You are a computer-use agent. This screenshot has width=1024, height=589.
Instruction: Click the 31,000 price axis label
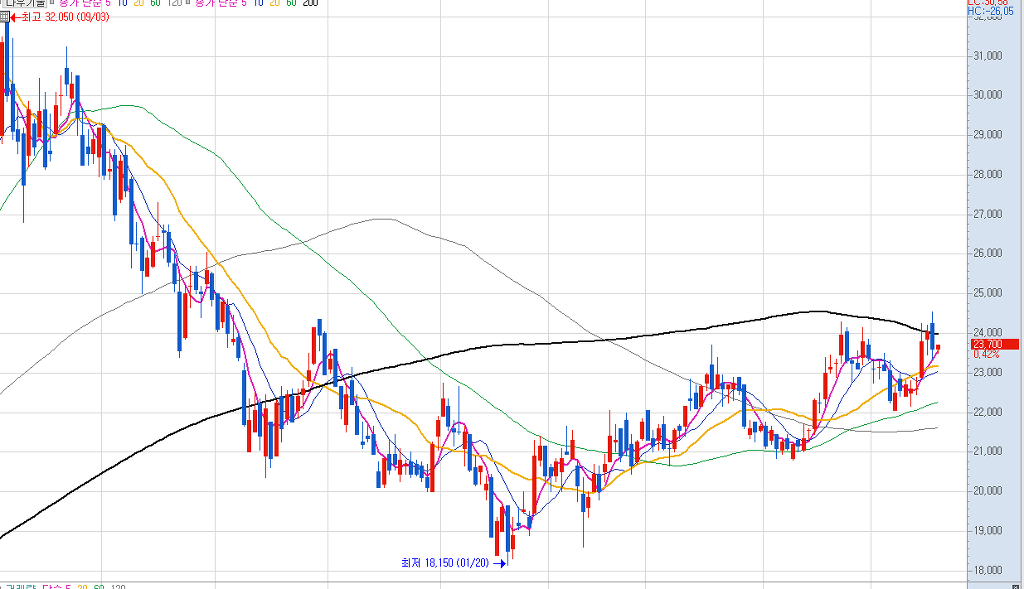coord(987,56)
